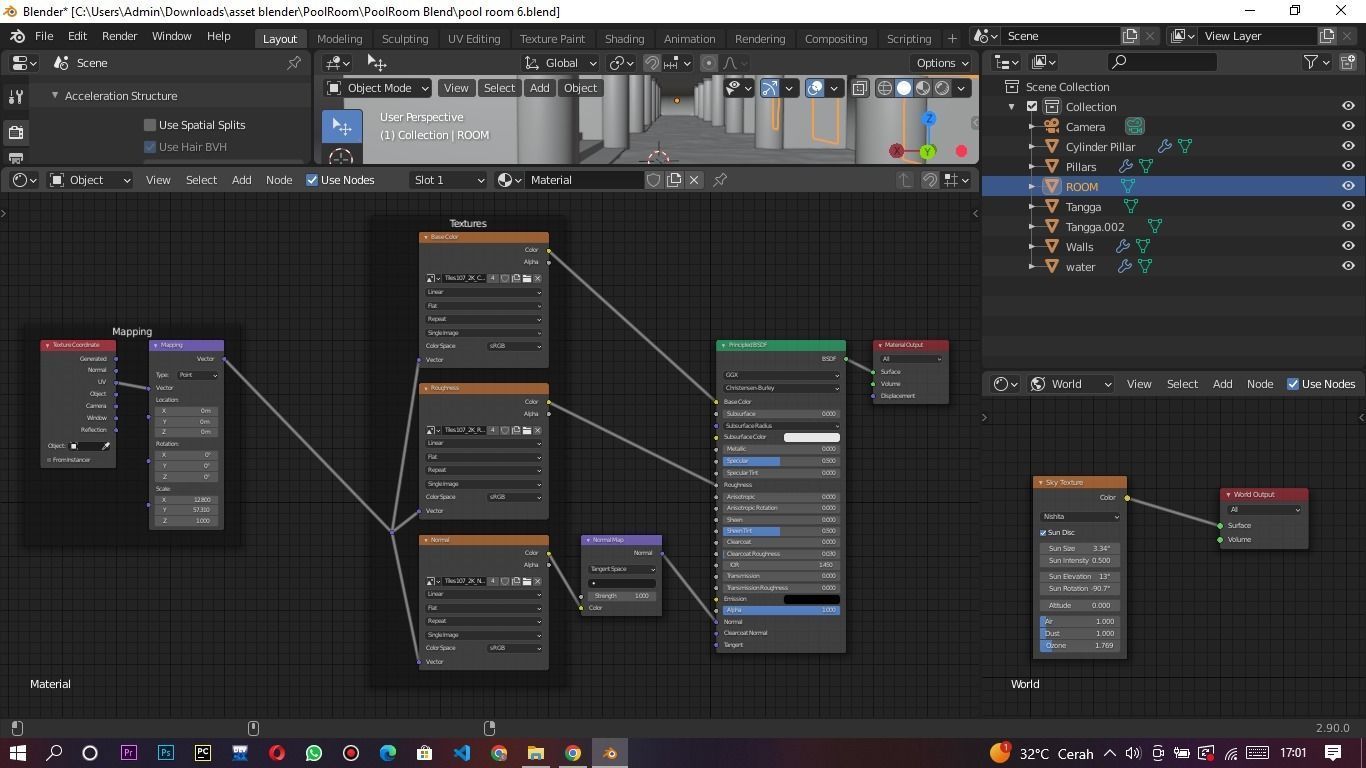Hide the ROOM object in outliner
1366x768 pixels.
(1348, 187)
